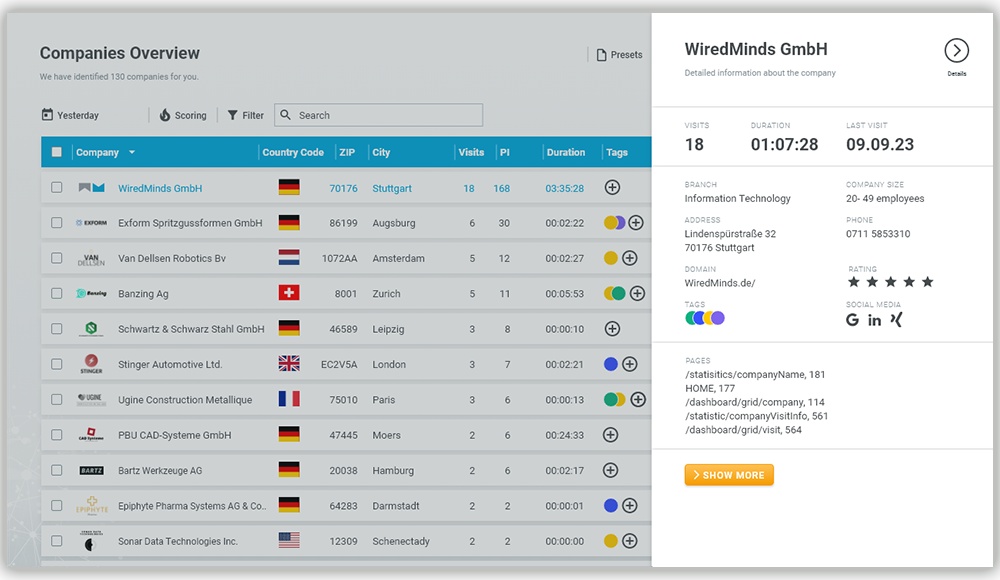Click the Bartz Werkzeuge AG company name

pos(160,470)
